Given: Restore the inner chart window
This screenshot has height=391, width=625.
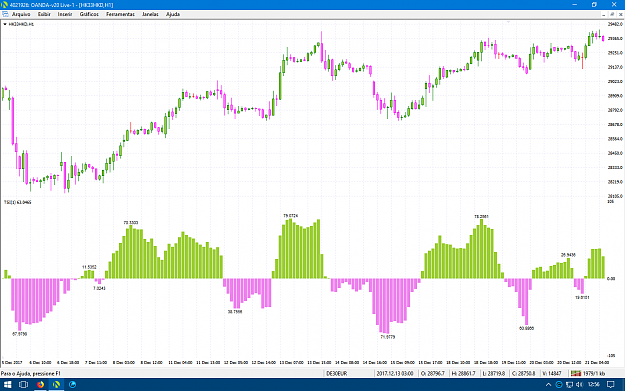Looking at the screenshot, I should (612, 14).
